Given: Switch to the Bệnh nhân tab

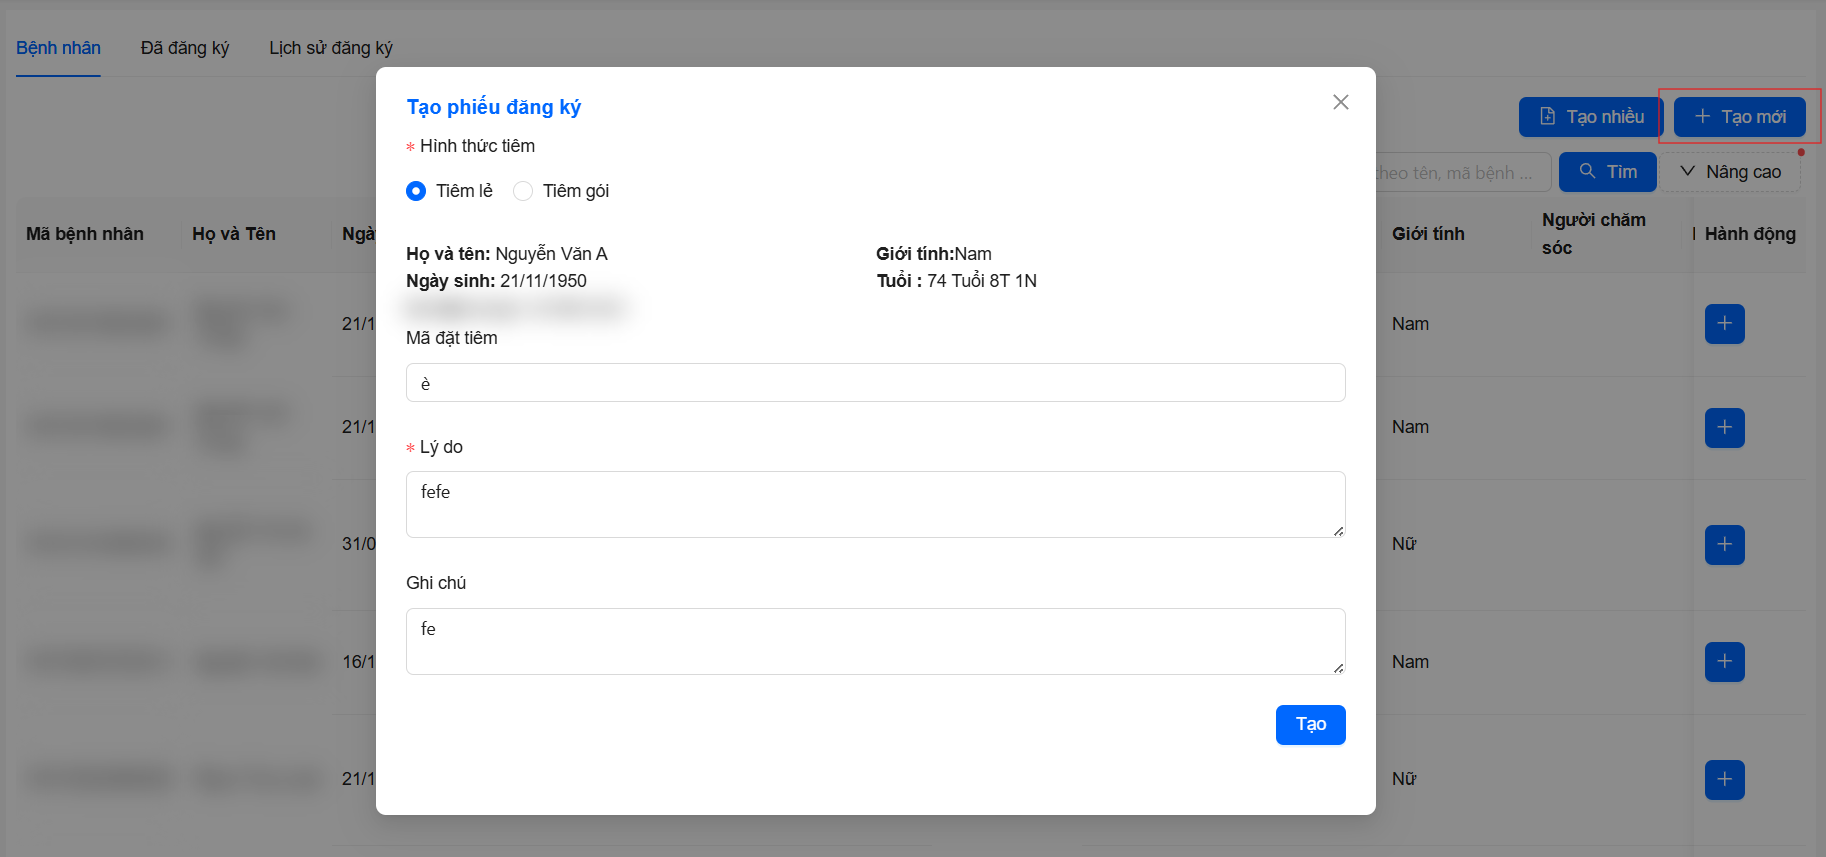Looking at the screenshot, I should tap(58, 48).
